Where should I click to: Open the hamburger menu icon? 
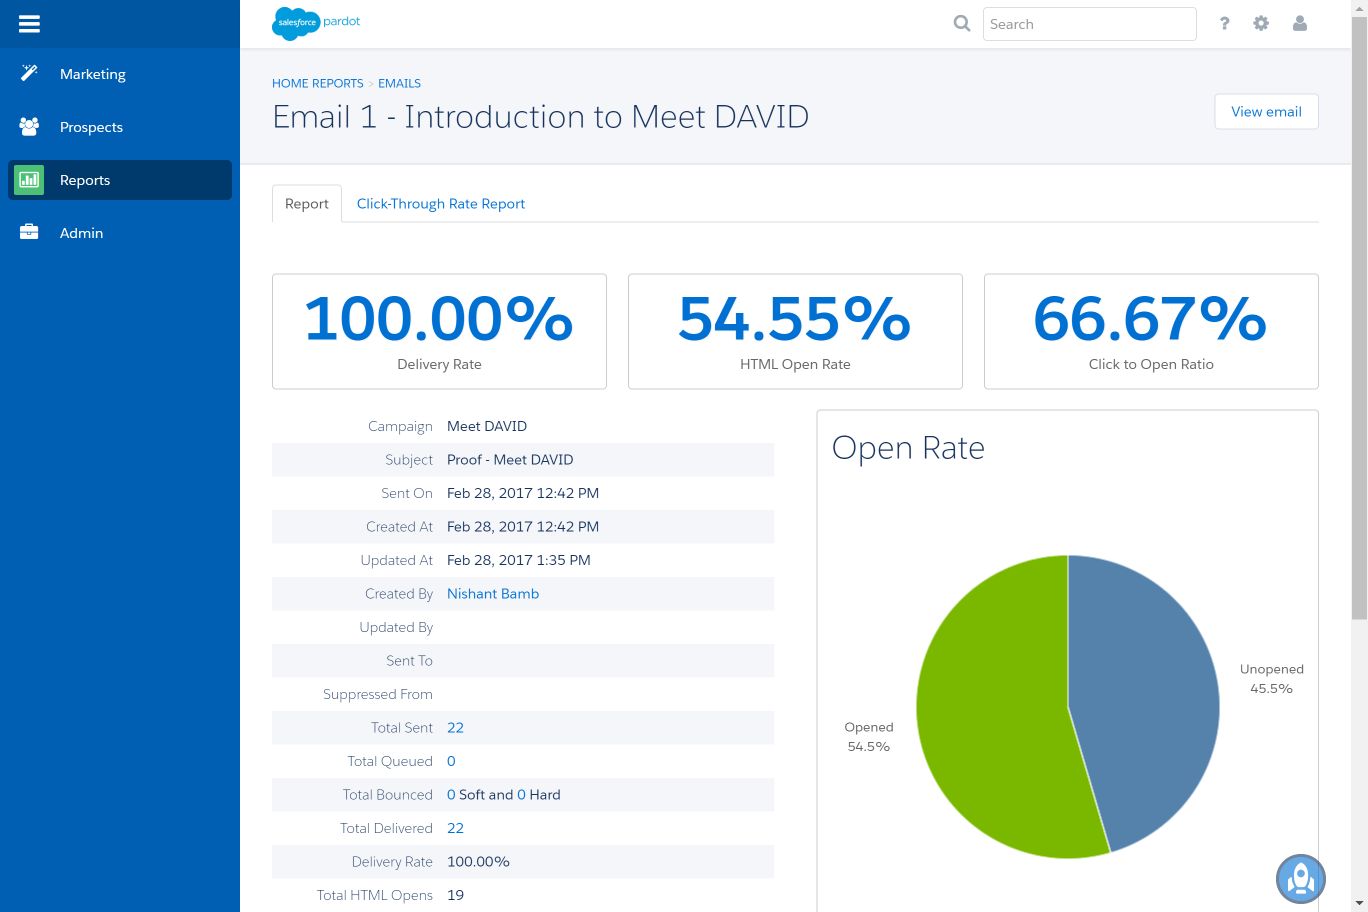29,23
